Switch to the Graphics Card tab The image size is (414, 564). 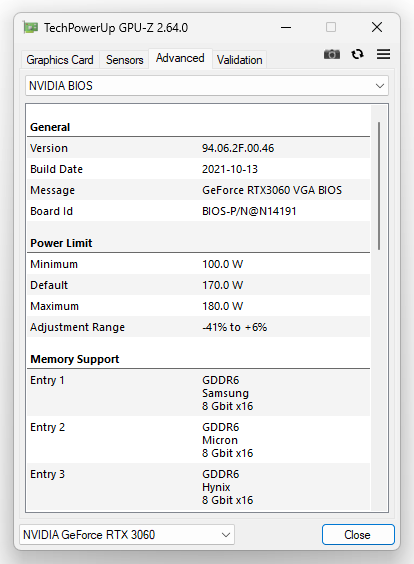(60, 60)
